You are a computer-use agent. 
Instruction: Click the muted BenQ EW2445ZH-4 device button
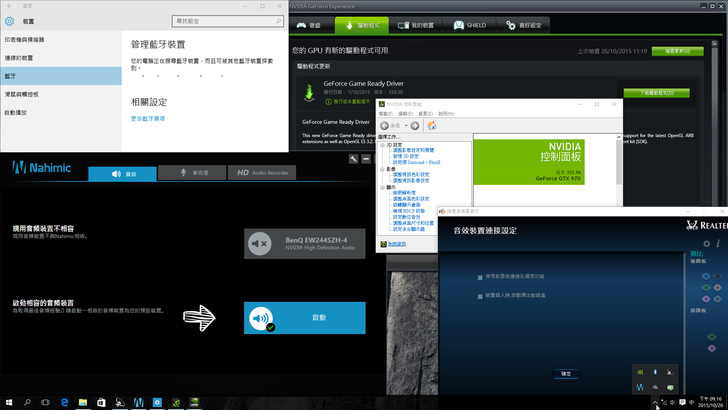[x=305, y=243]
